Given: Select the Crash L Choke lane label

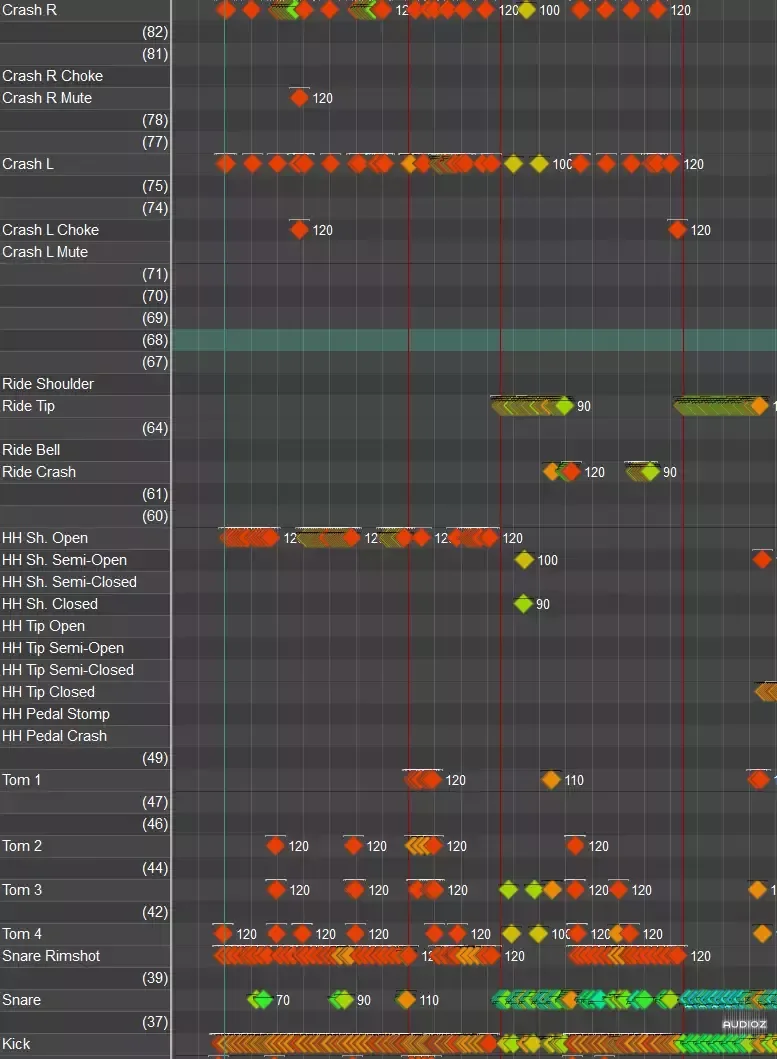Looking at the screenshot, I should click(x=51, y=230).
